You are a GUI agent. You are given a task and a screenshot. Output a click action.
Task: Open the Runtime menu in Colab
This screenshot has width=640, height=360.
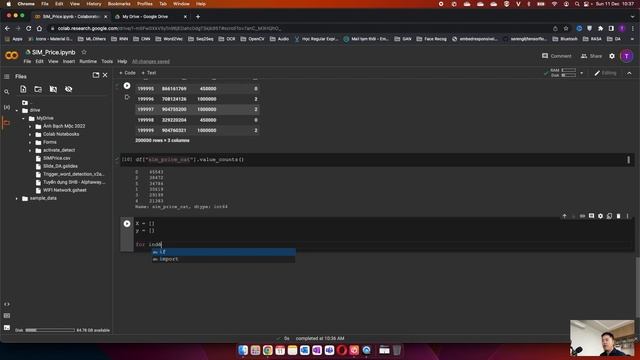(88, 61)
